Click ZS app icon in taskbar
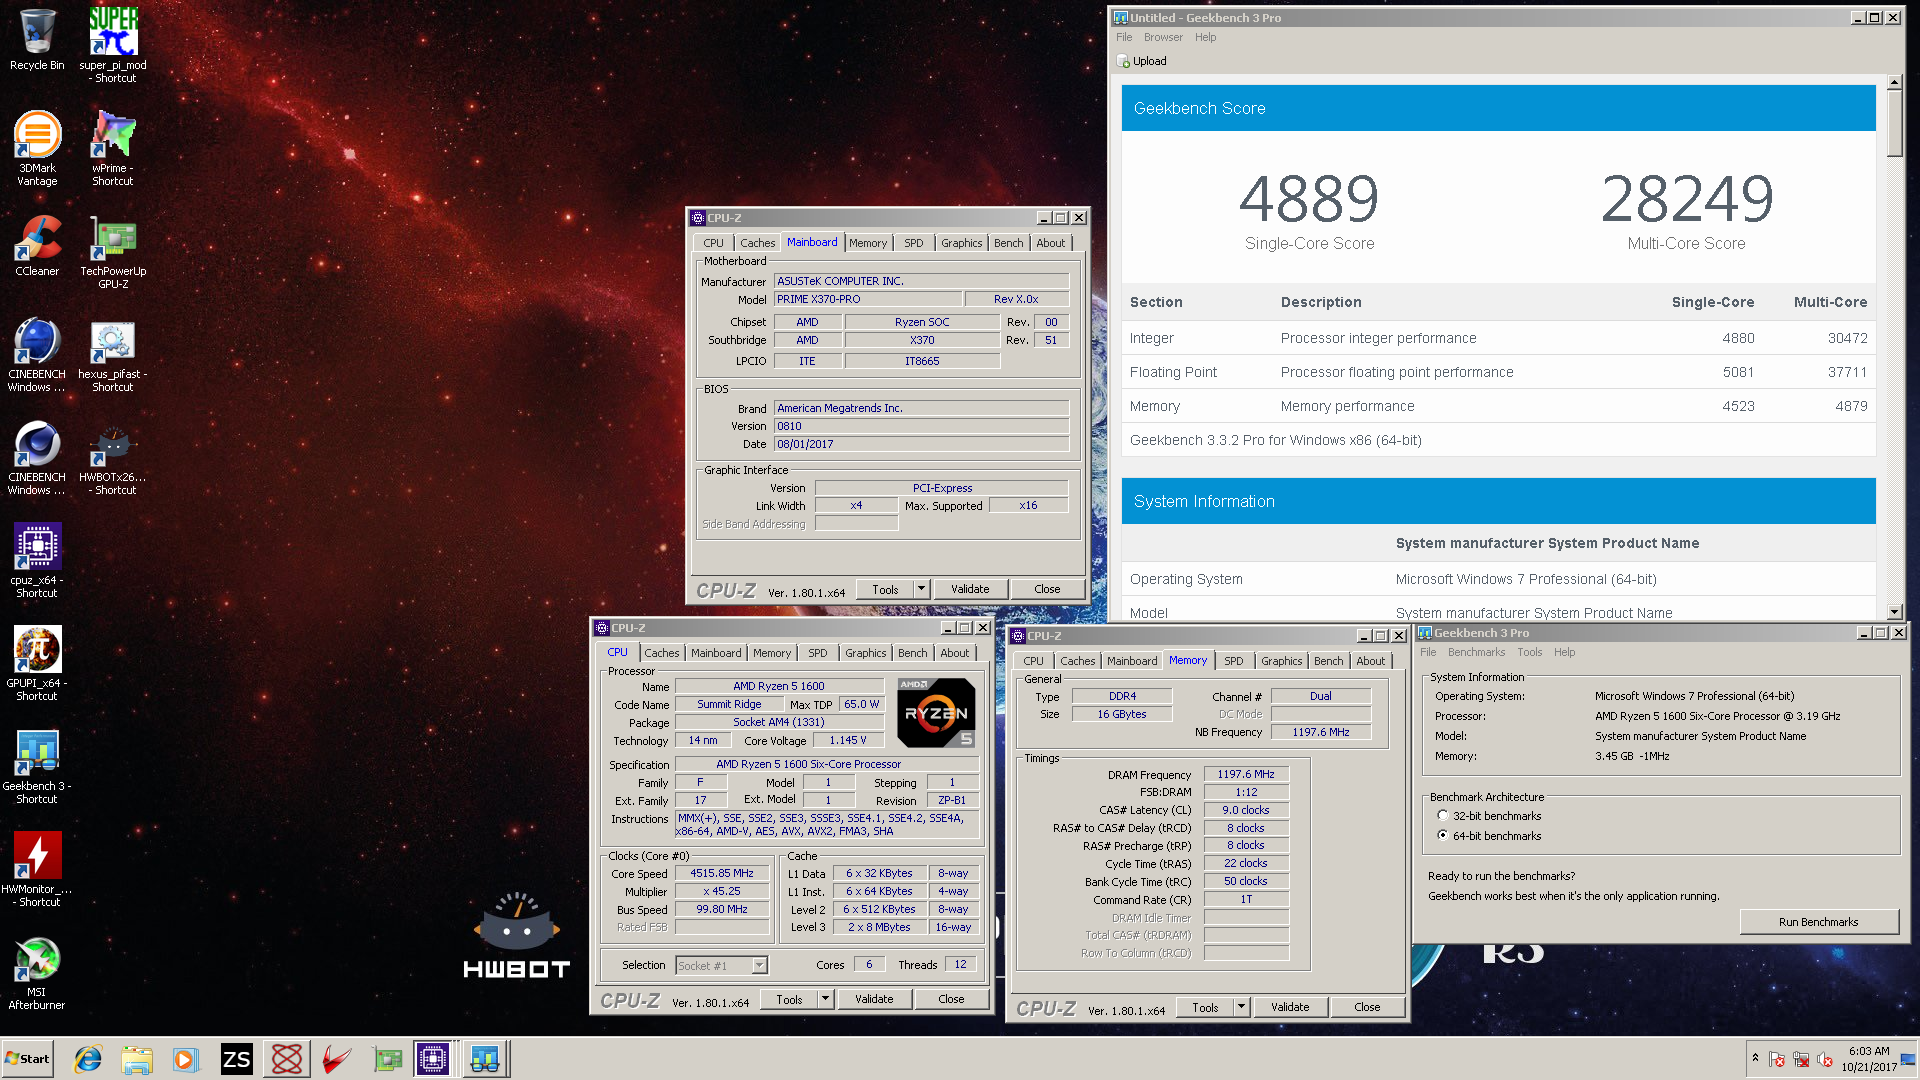The width and height of the screenshot is (1920, 1080). pos(237,1059)
